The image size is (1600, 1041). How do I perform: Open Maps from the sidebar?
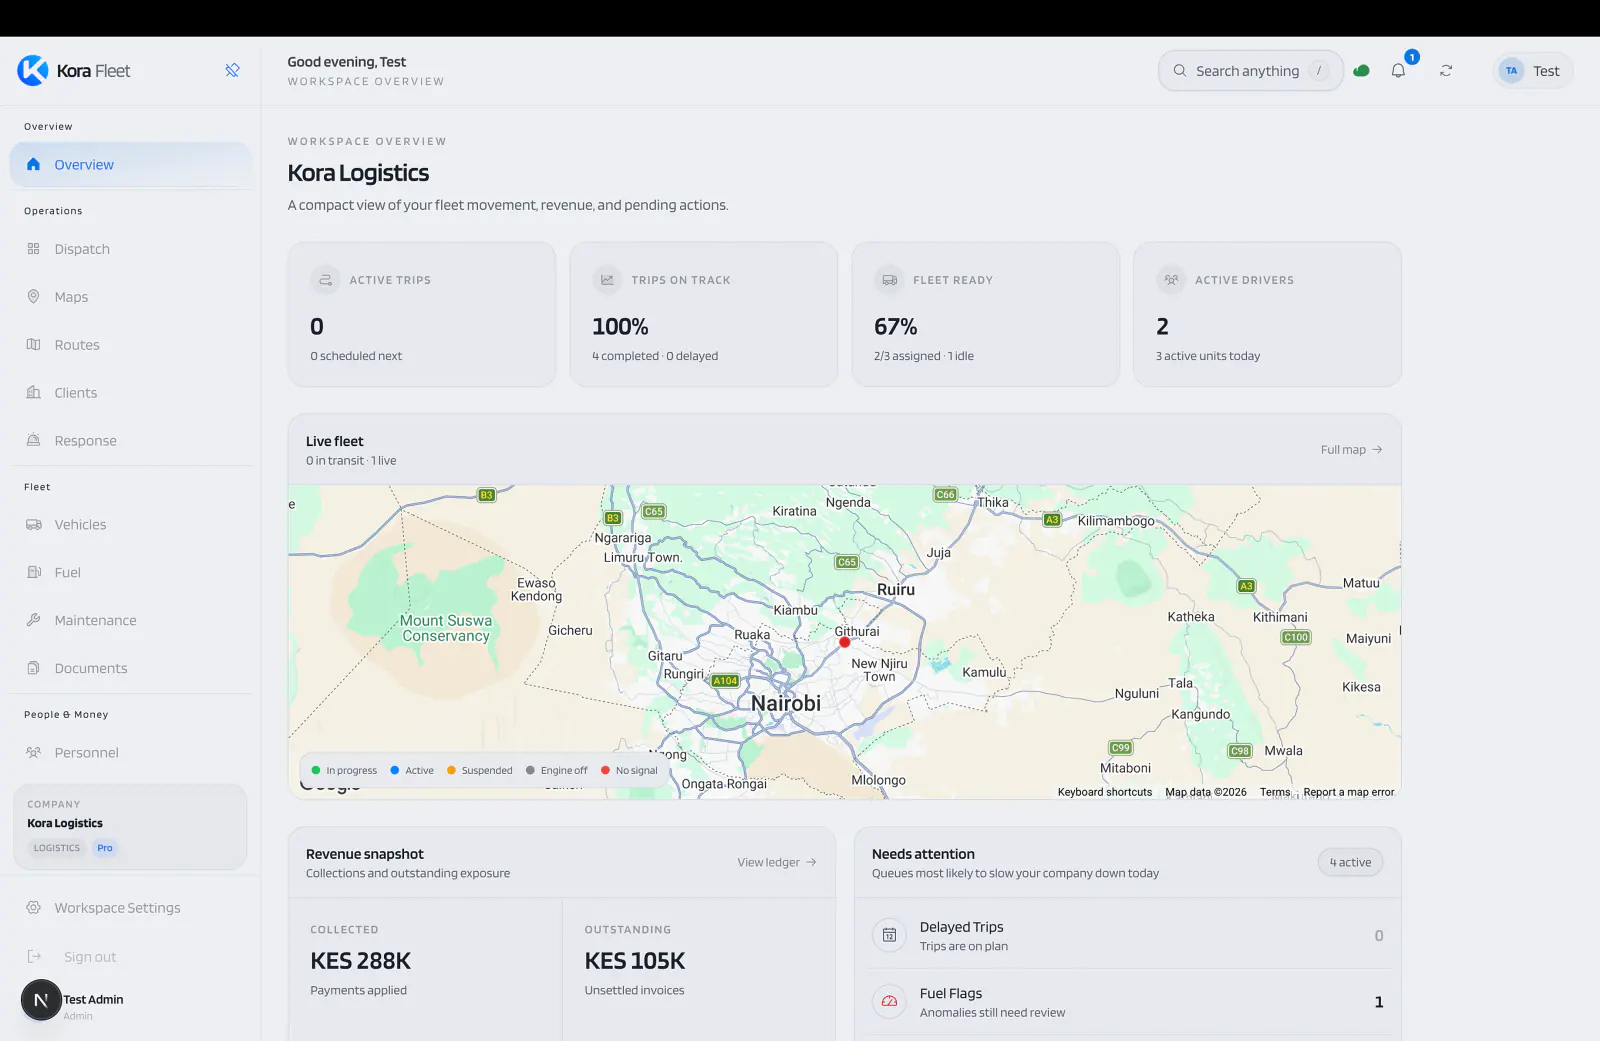tap(131, 297)
